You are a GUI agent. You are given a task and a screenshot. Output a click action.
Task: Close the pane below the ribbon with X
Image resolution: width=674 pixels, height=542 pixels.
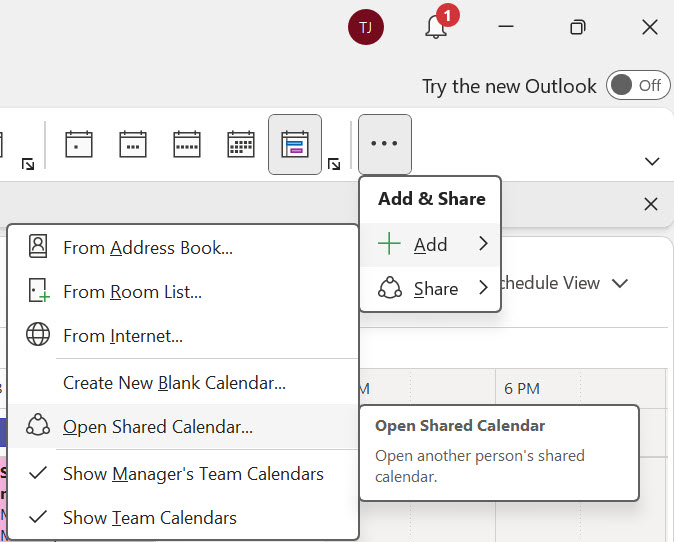point(651,204)
